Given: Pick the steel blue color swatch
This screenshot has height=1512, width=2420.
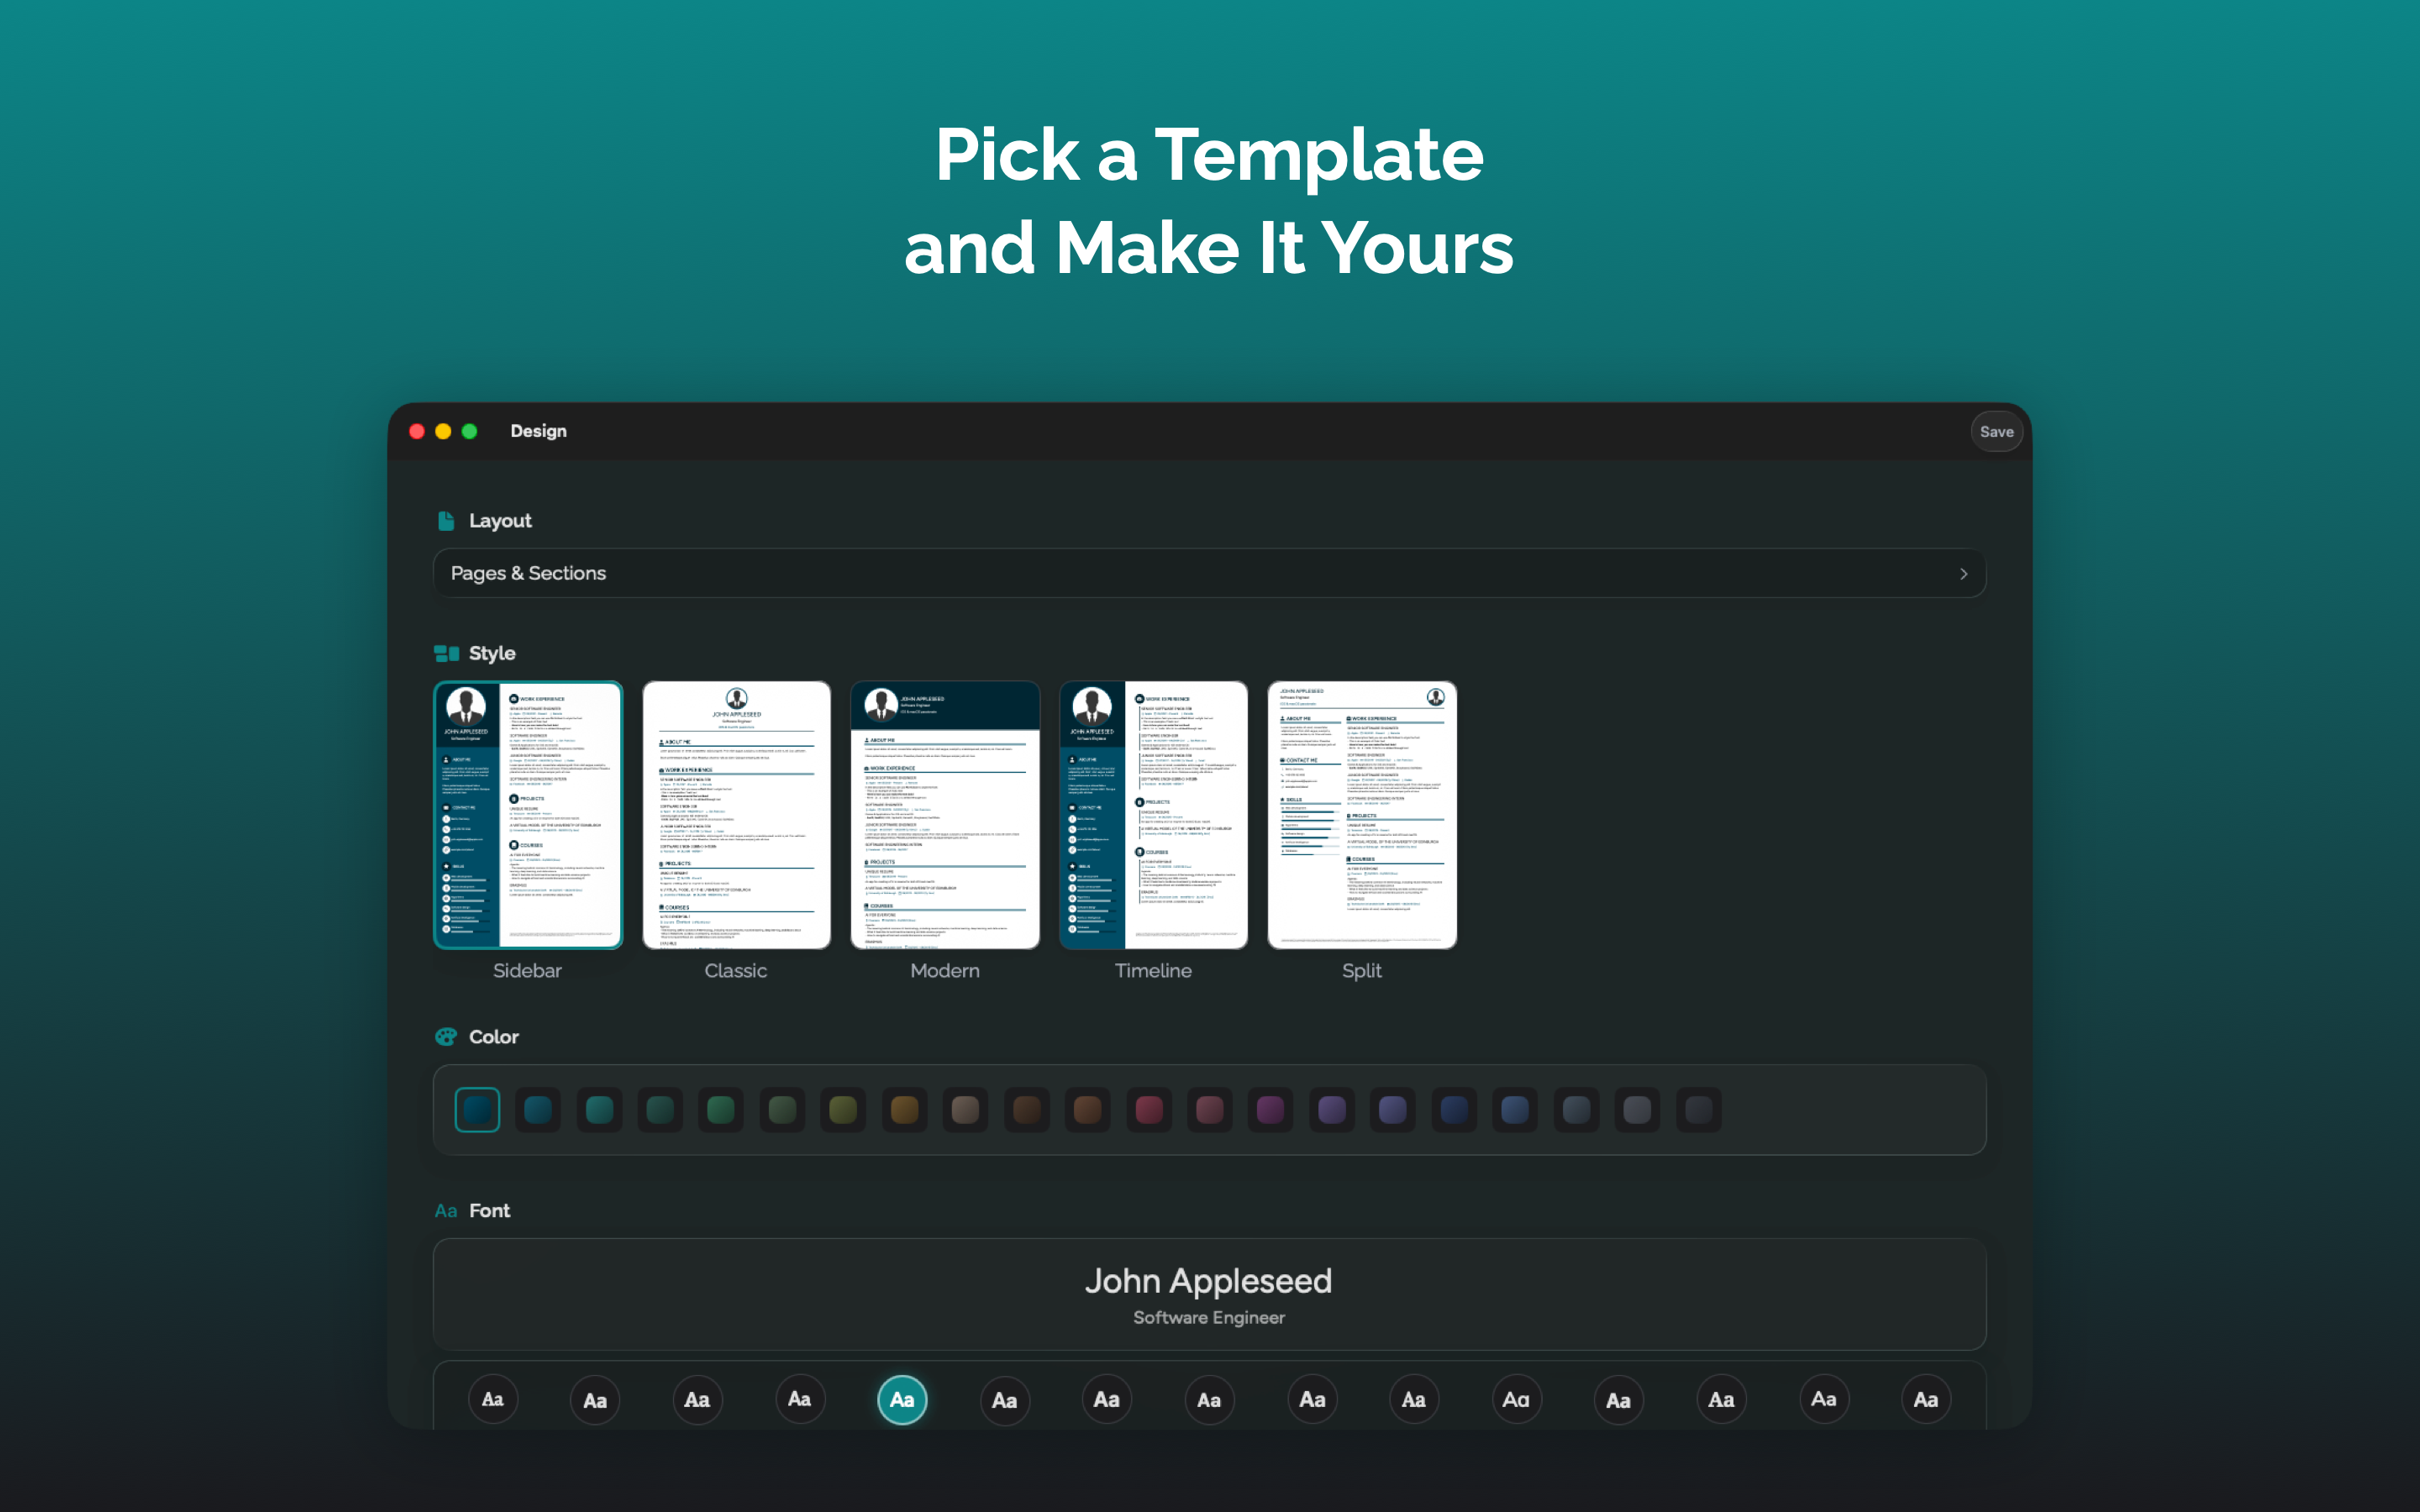Looking at the screenshot, I should click(x=1515, y=1110).
